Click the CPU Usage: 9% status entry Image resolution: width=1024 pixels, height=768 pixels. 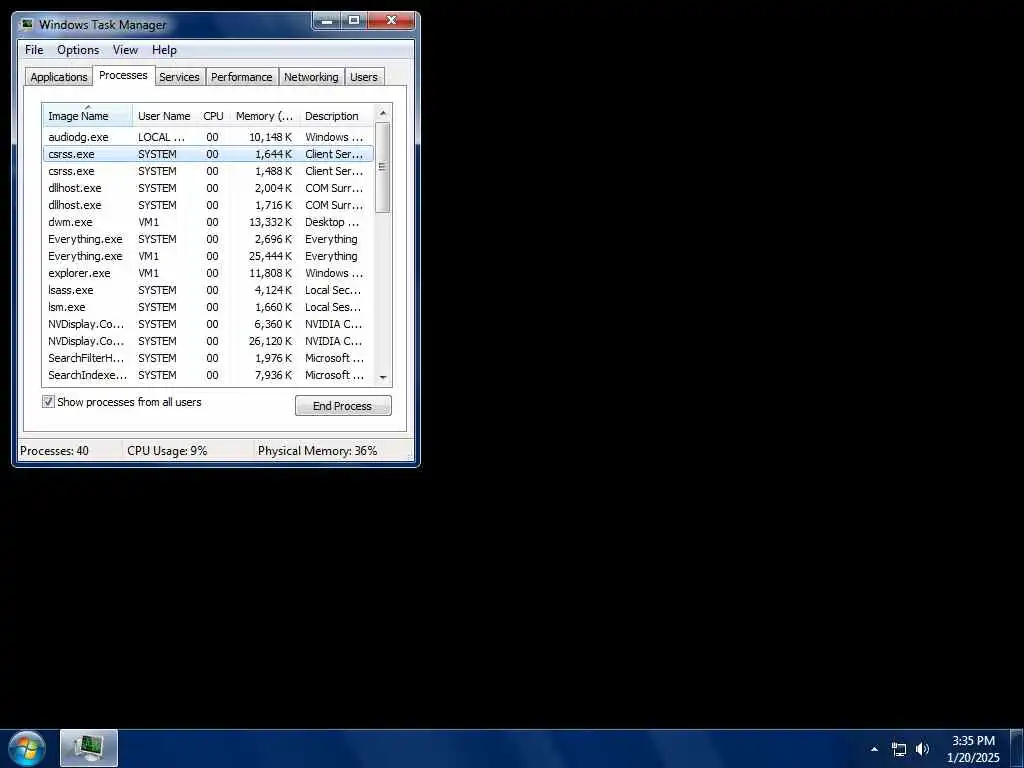tap(167, 451)
